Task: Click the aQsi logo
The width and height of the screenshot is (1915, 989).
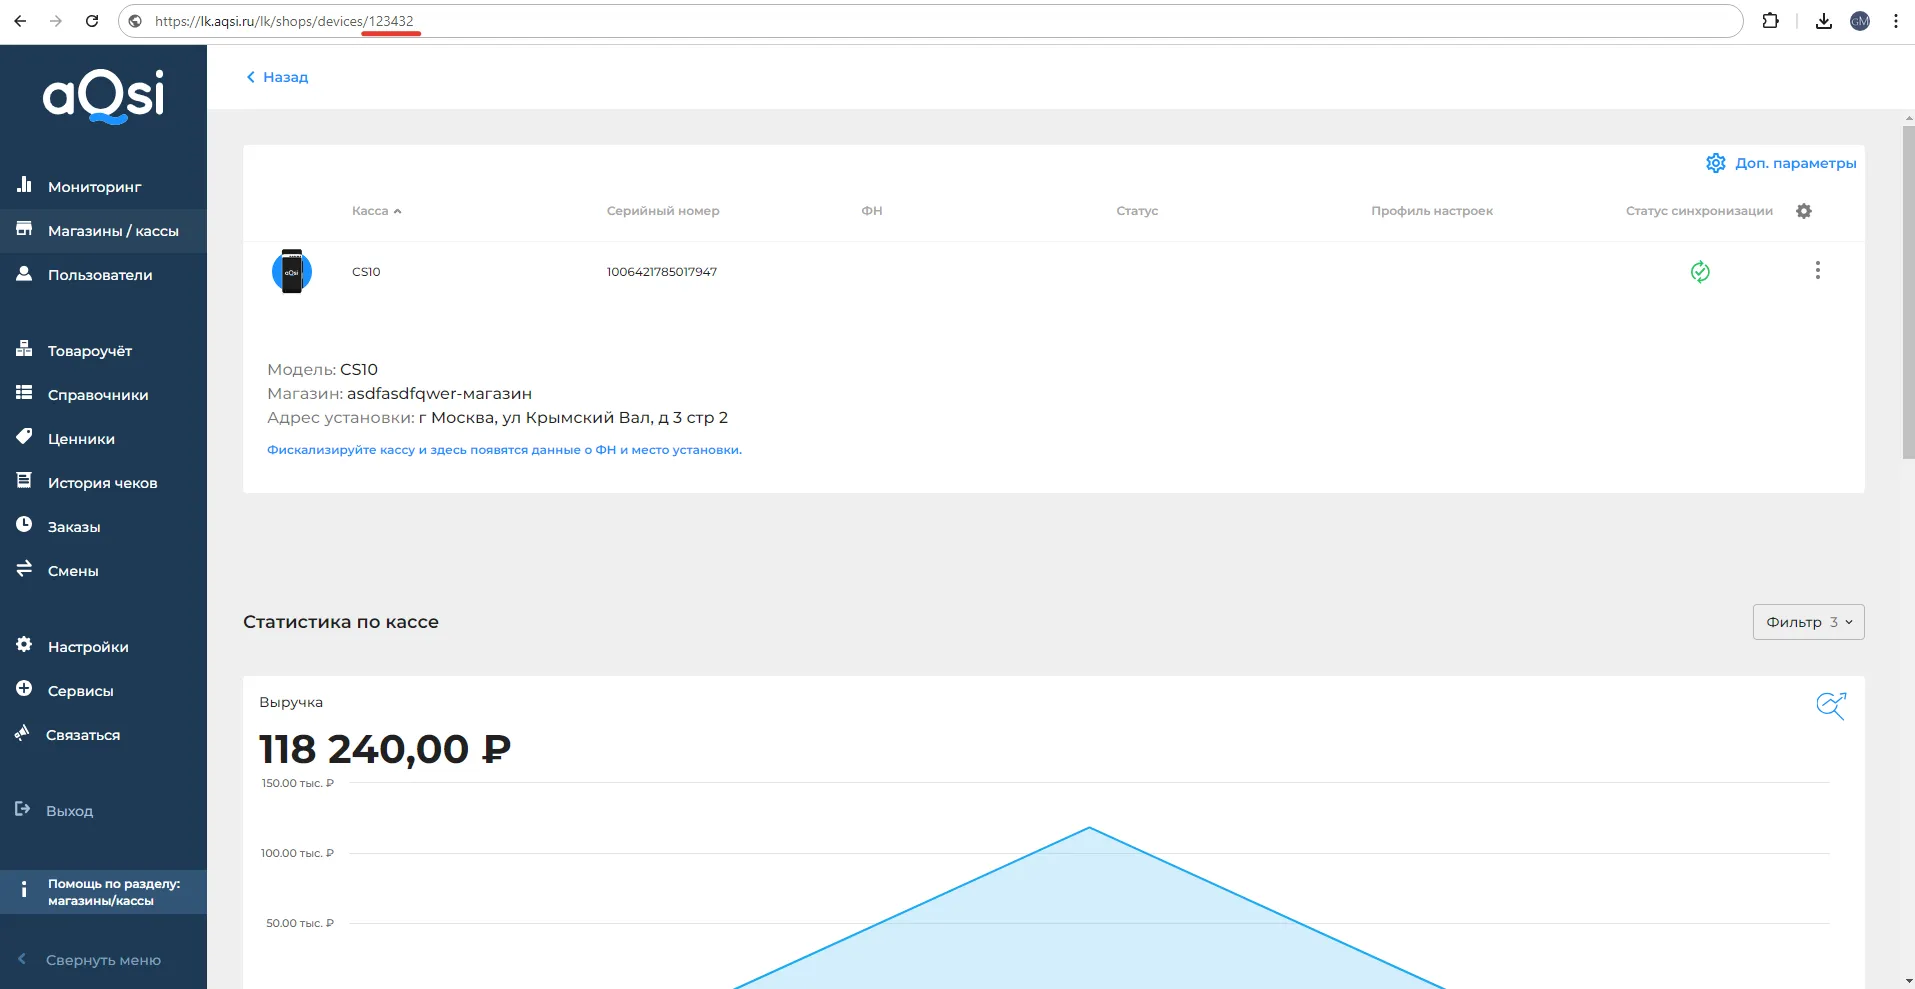Action: tap(104, 97)
